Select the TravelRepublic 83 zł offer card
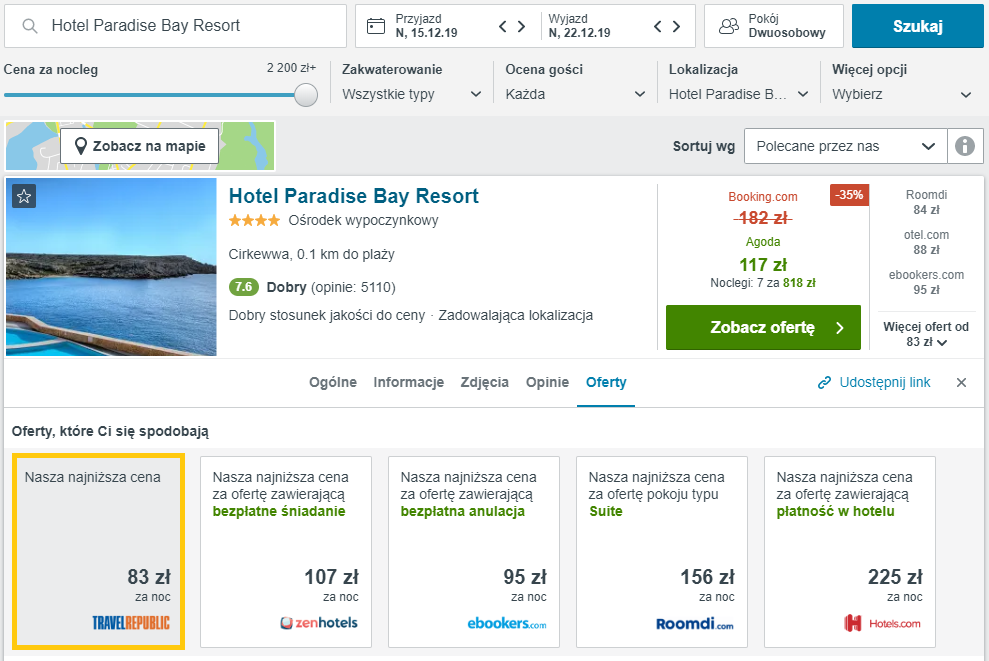 point(98,551)
